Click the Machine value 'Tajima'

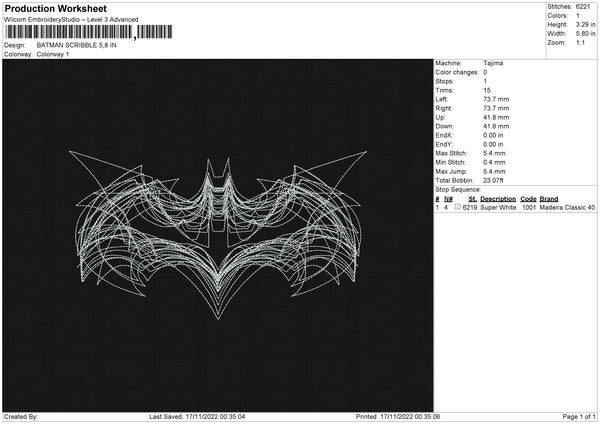[493, 63]
